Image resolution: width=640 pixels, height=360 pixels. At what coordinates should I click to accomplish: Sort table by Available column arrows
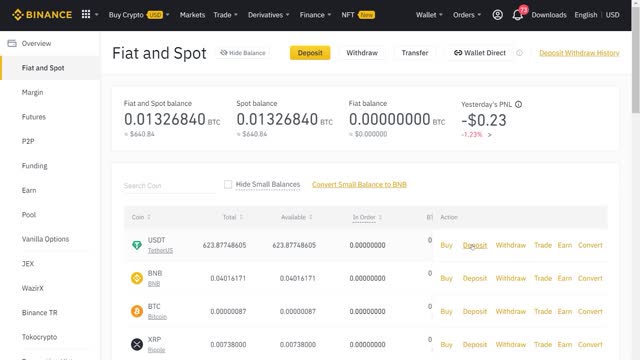[311, 217]
